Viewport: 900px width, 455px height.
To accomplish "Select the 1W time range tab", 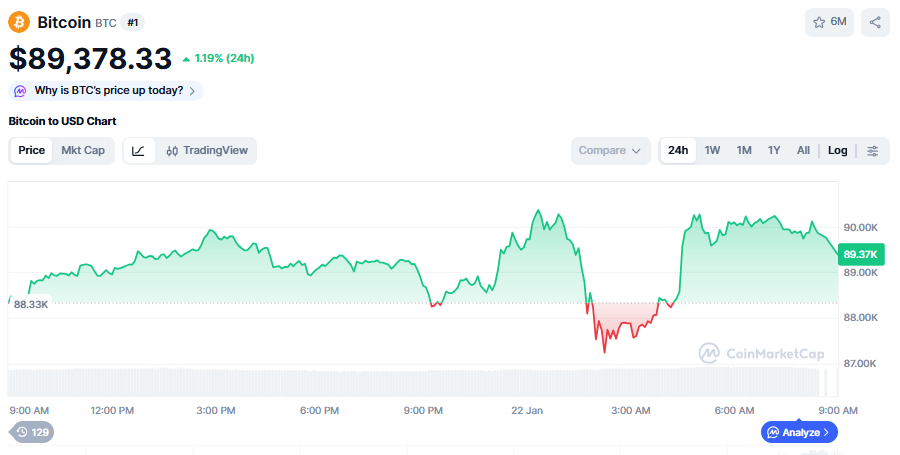I will pos(712,151).
